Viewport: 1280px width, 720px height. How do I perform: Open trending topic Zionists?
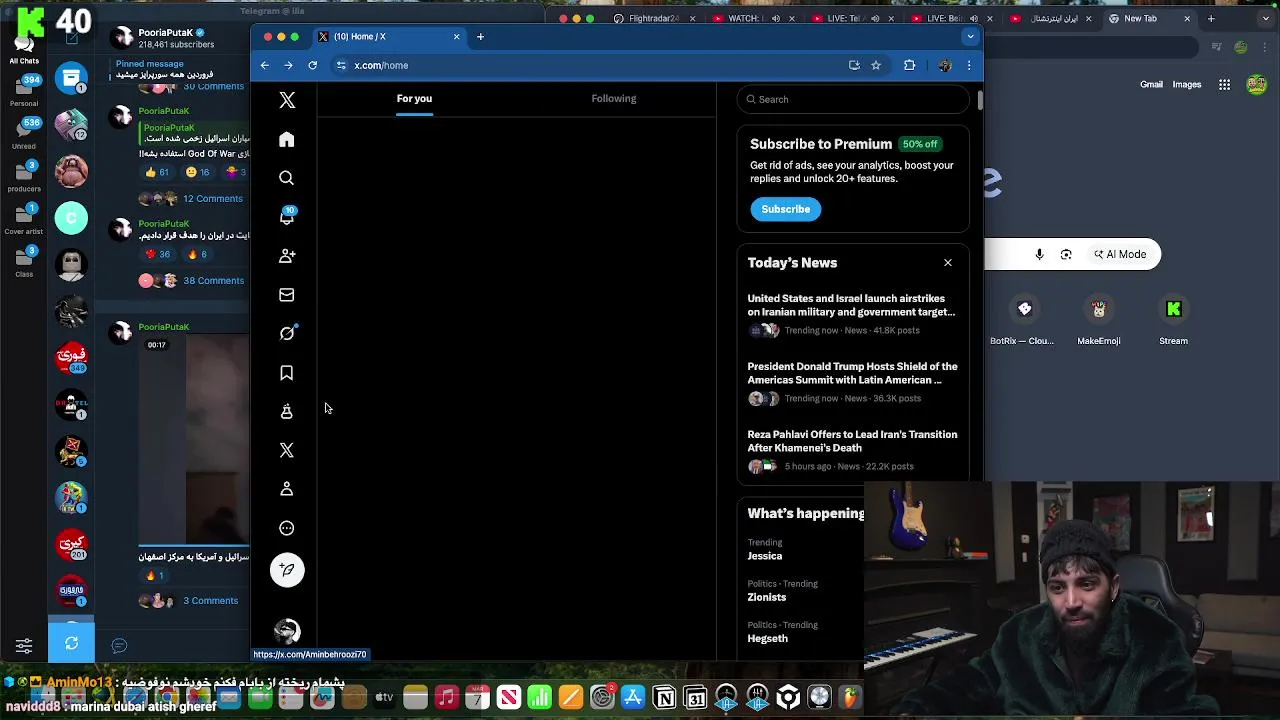coord(767,597)
